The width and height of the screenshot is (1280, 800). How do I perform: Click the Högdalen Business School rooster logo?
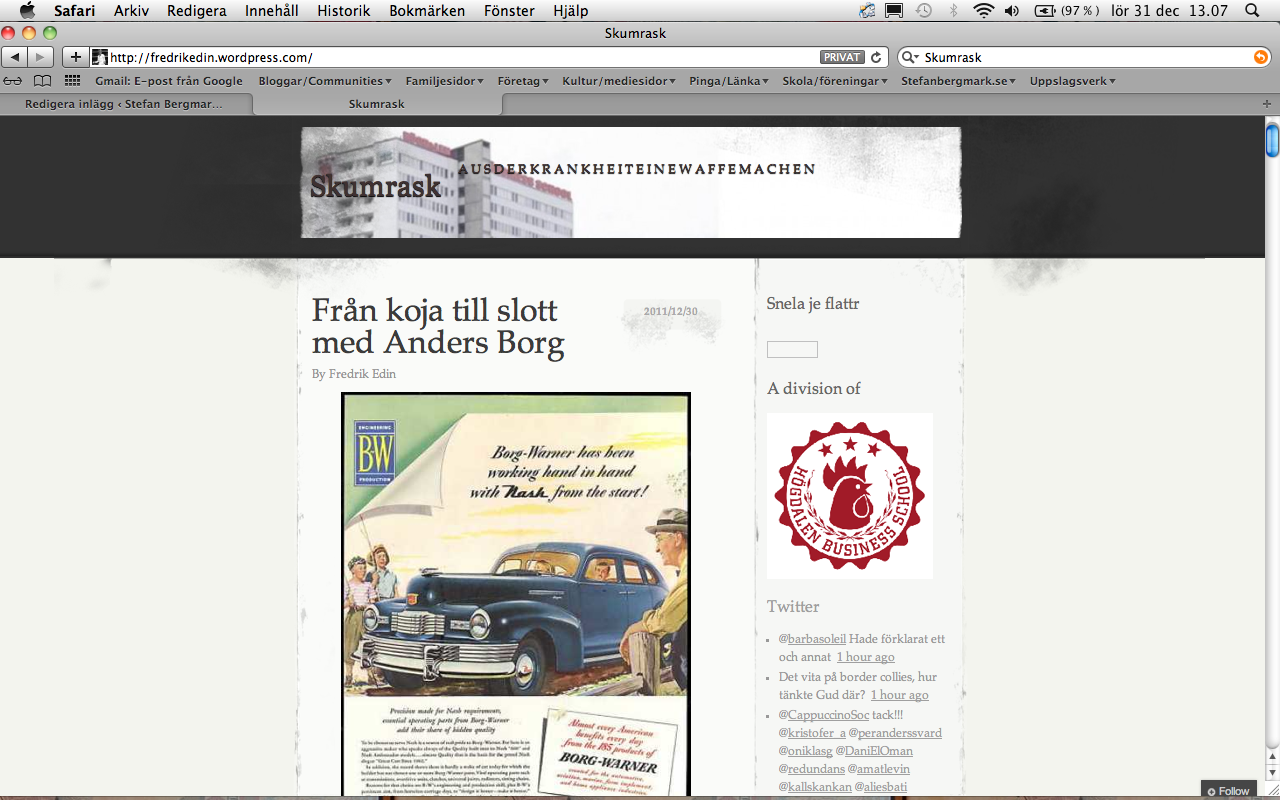(850, 496)
